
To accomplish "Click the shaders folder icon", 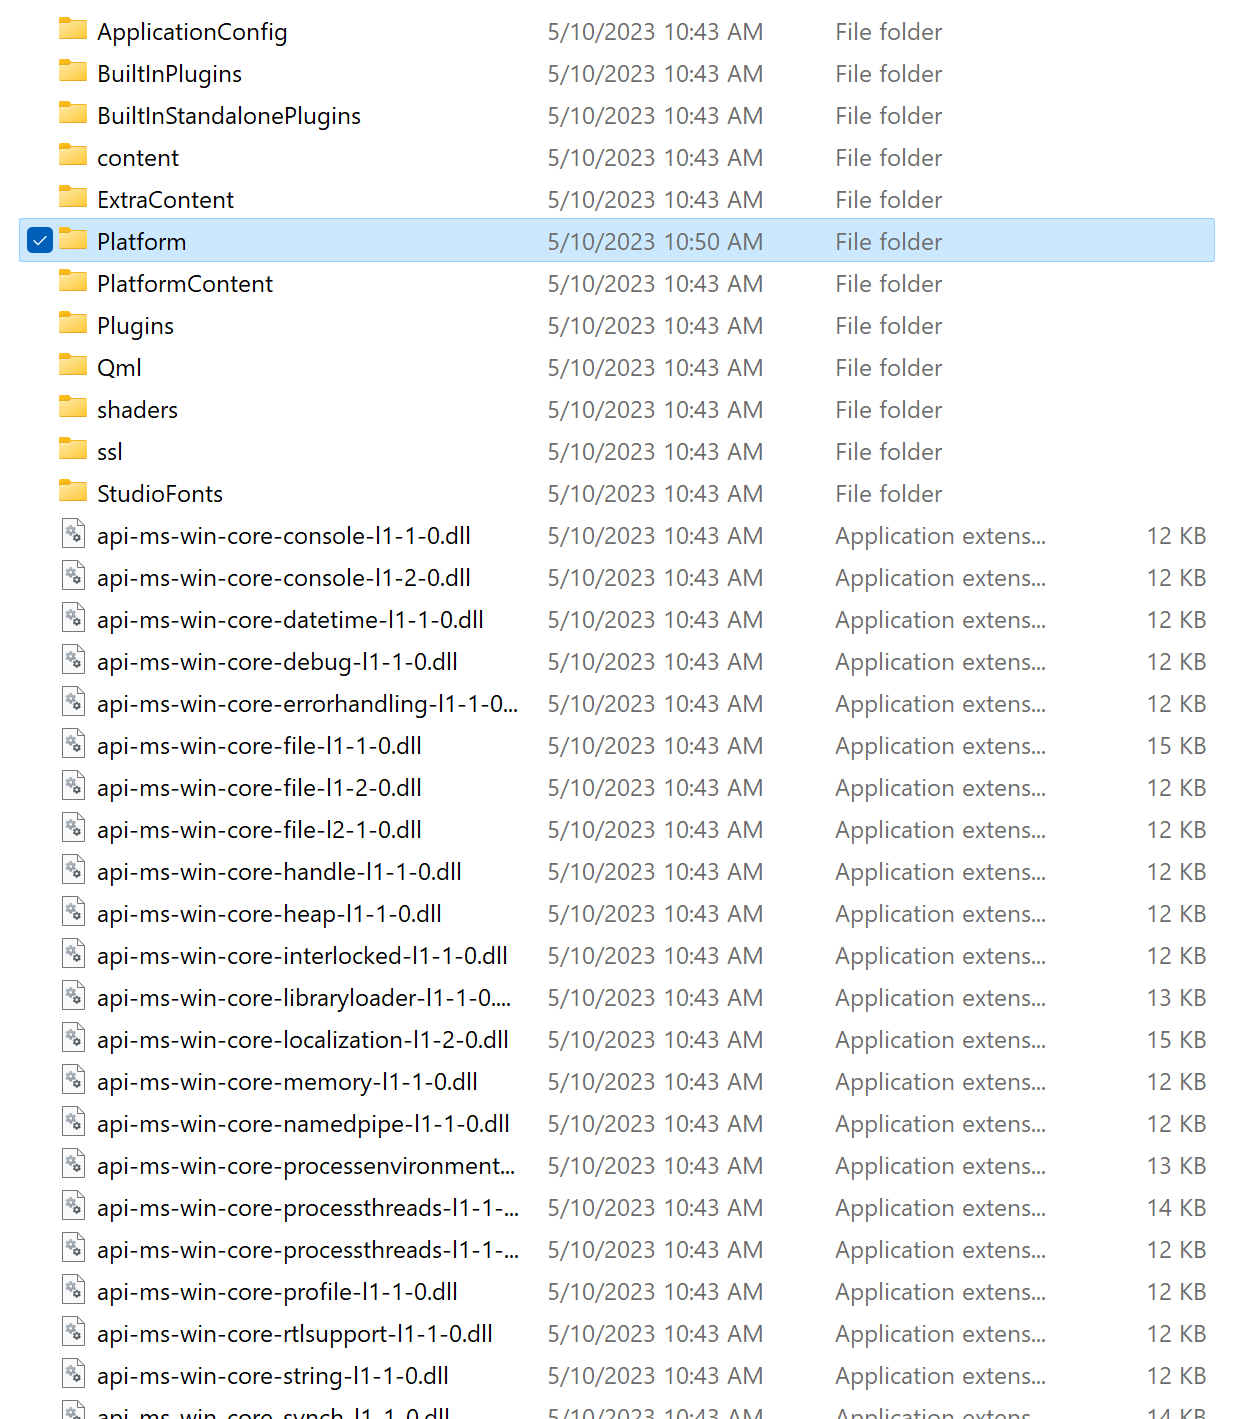I will point(73,409).
